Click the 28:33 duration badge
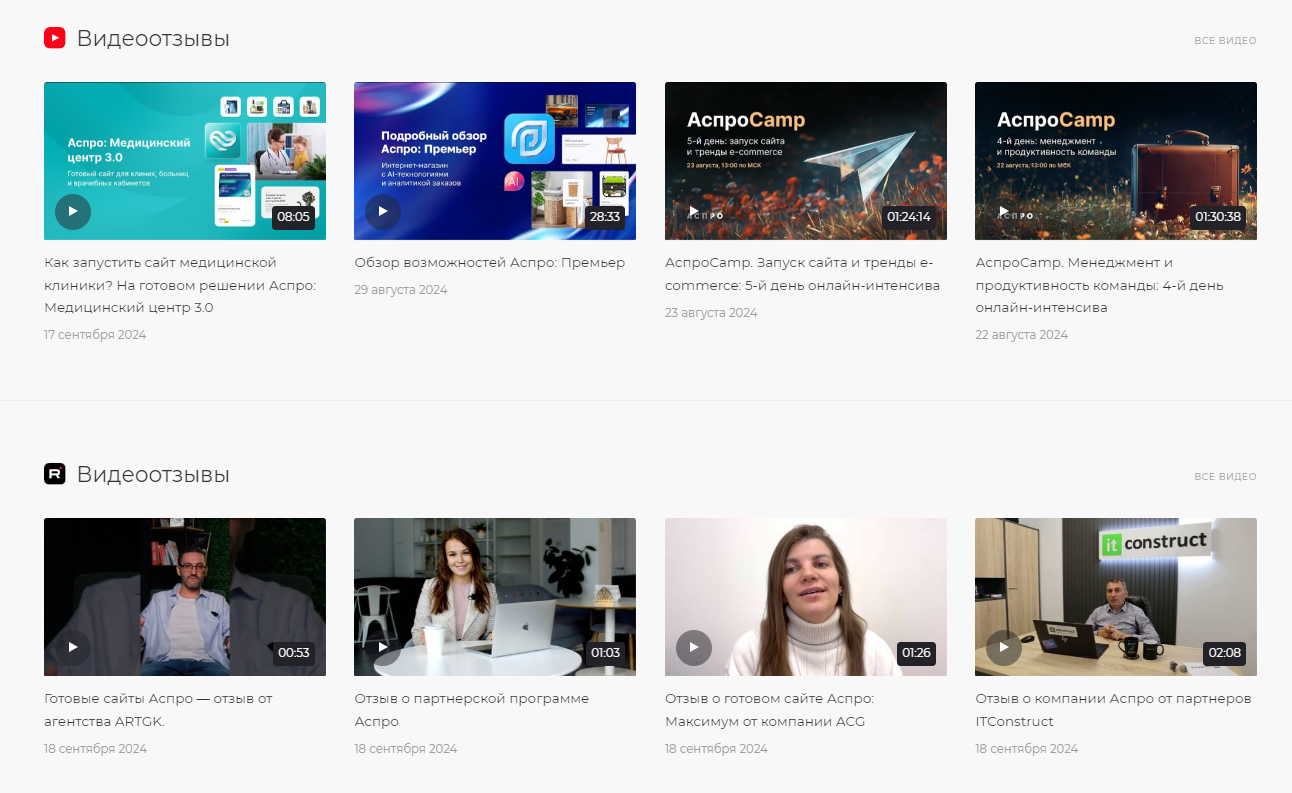 (605, 217)
